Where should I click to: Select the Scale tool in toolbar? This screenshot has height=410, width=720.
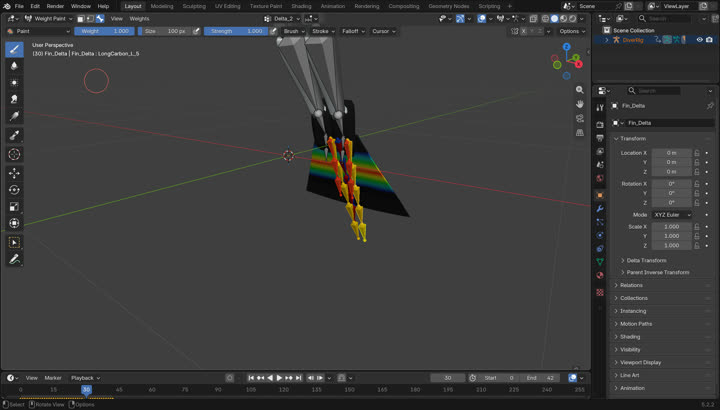(14, 207)
